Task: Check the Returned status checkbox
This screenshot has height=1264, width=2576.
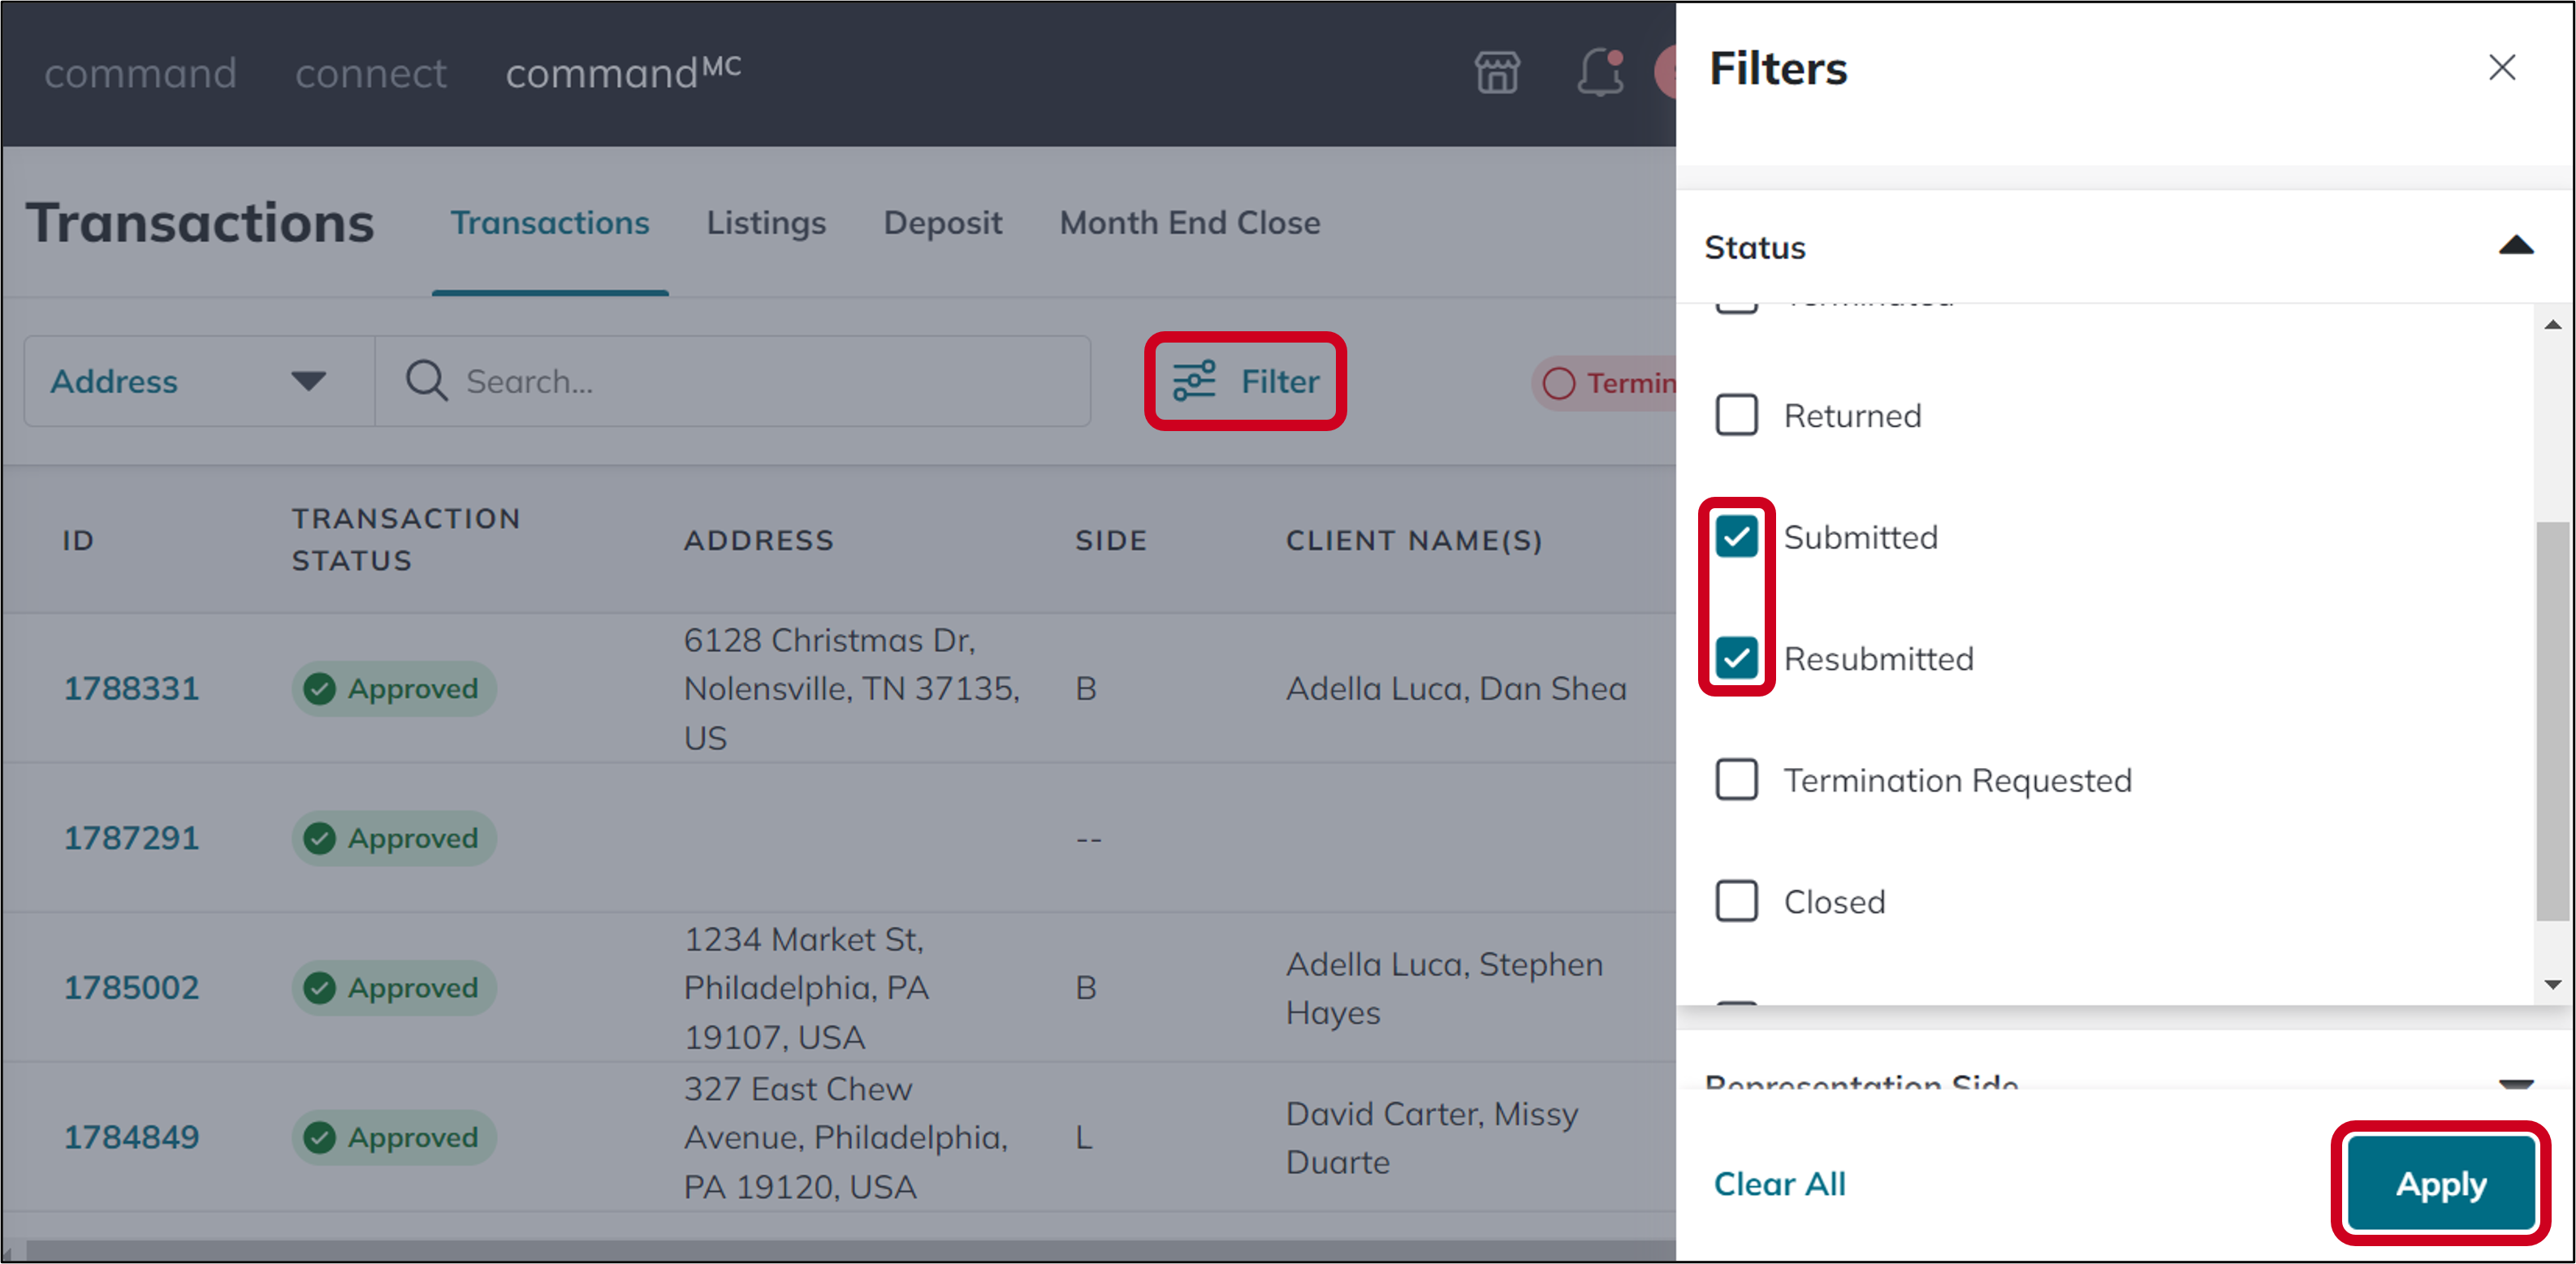Action: pyautogui.click(x=1736, y=415)
